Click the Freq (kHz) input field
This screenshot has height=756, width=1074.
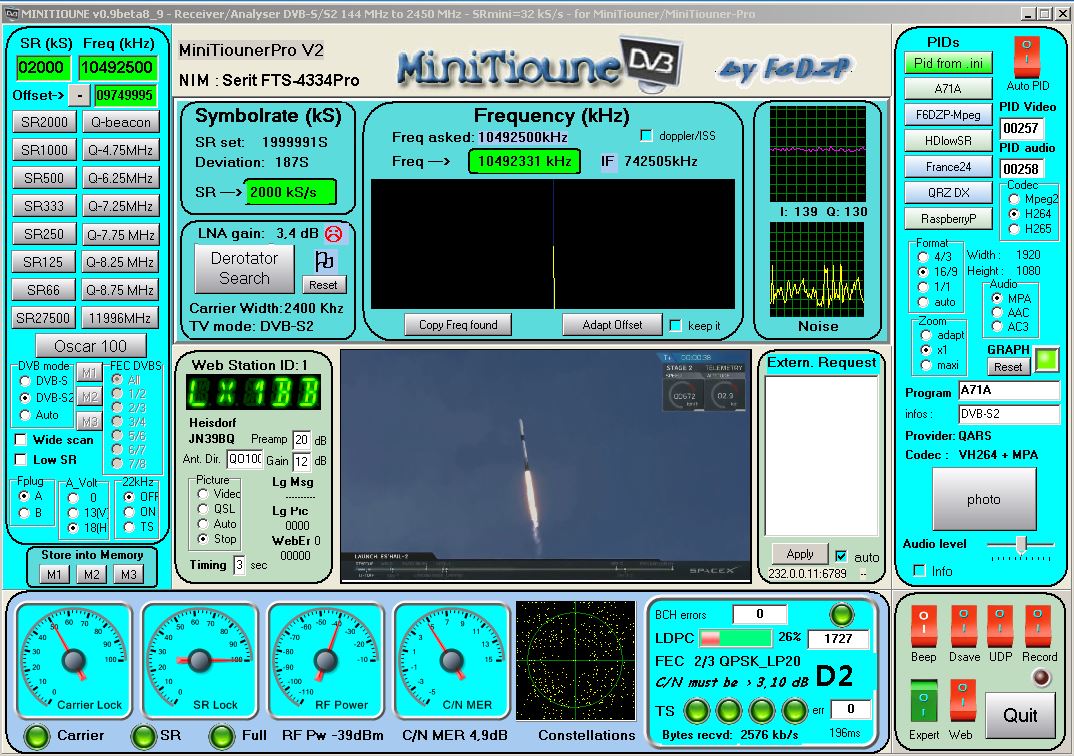[116, 67]
